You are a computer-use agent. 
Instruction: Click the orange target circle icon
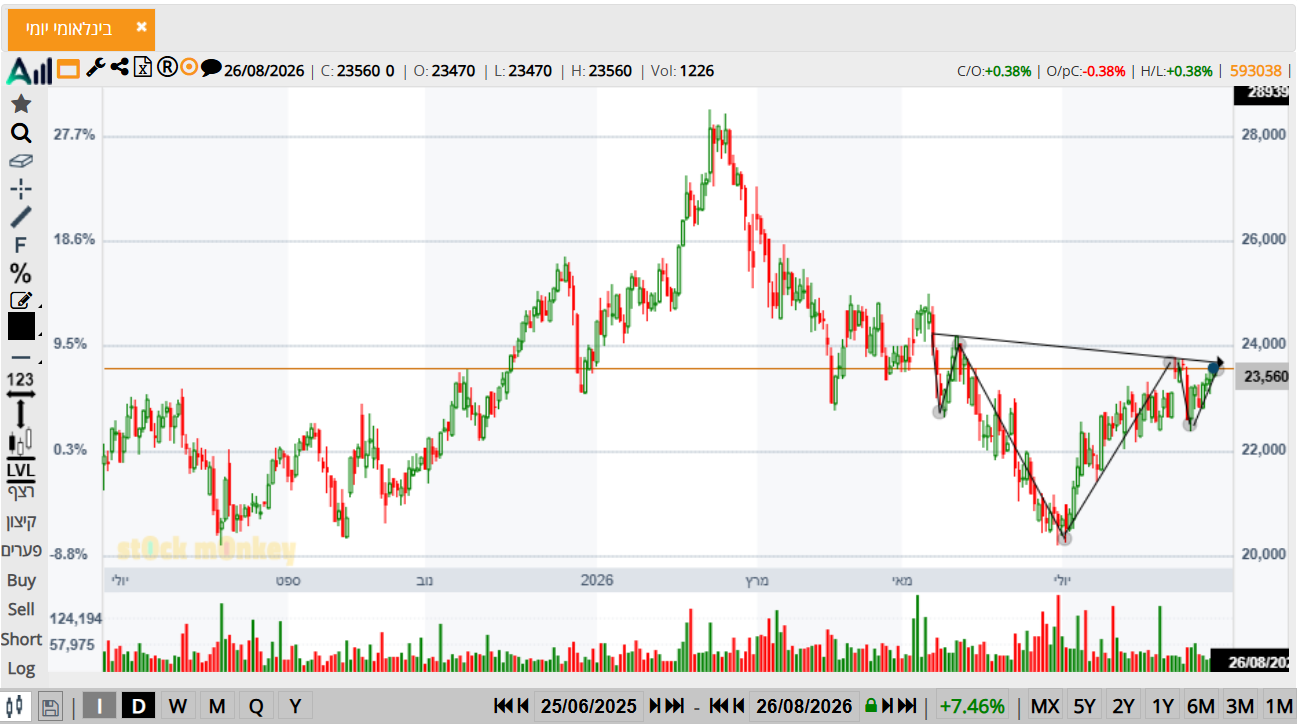tap(189, 68)
